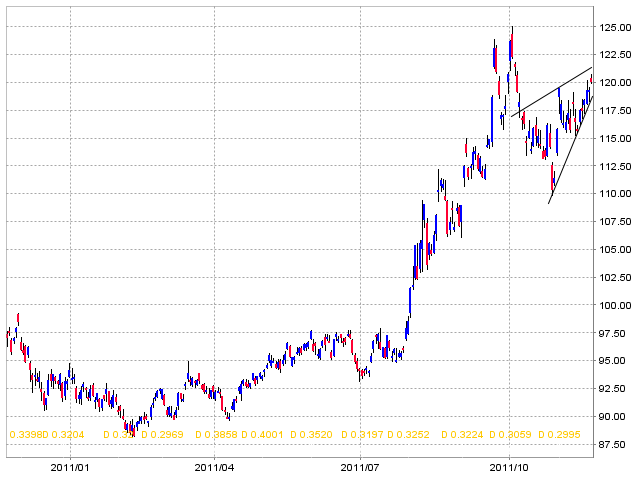The height and width of the screenshot is (480, 640).
Task: Click the peak candlestick near 125.00
Action: (512, 43)
